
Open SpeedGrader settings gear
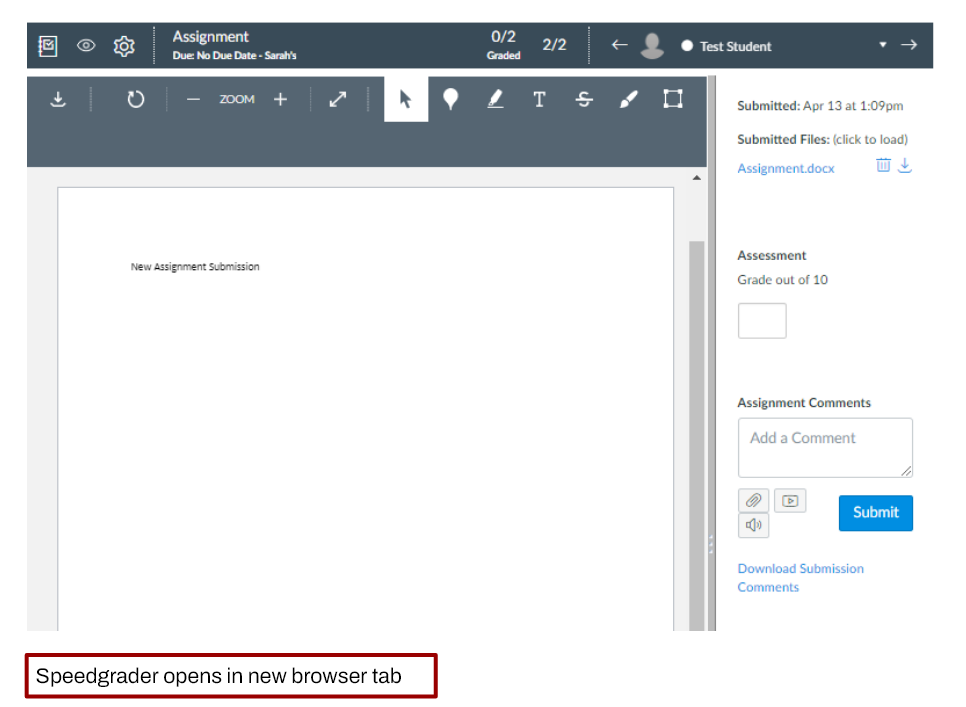[x=124, y=46]
